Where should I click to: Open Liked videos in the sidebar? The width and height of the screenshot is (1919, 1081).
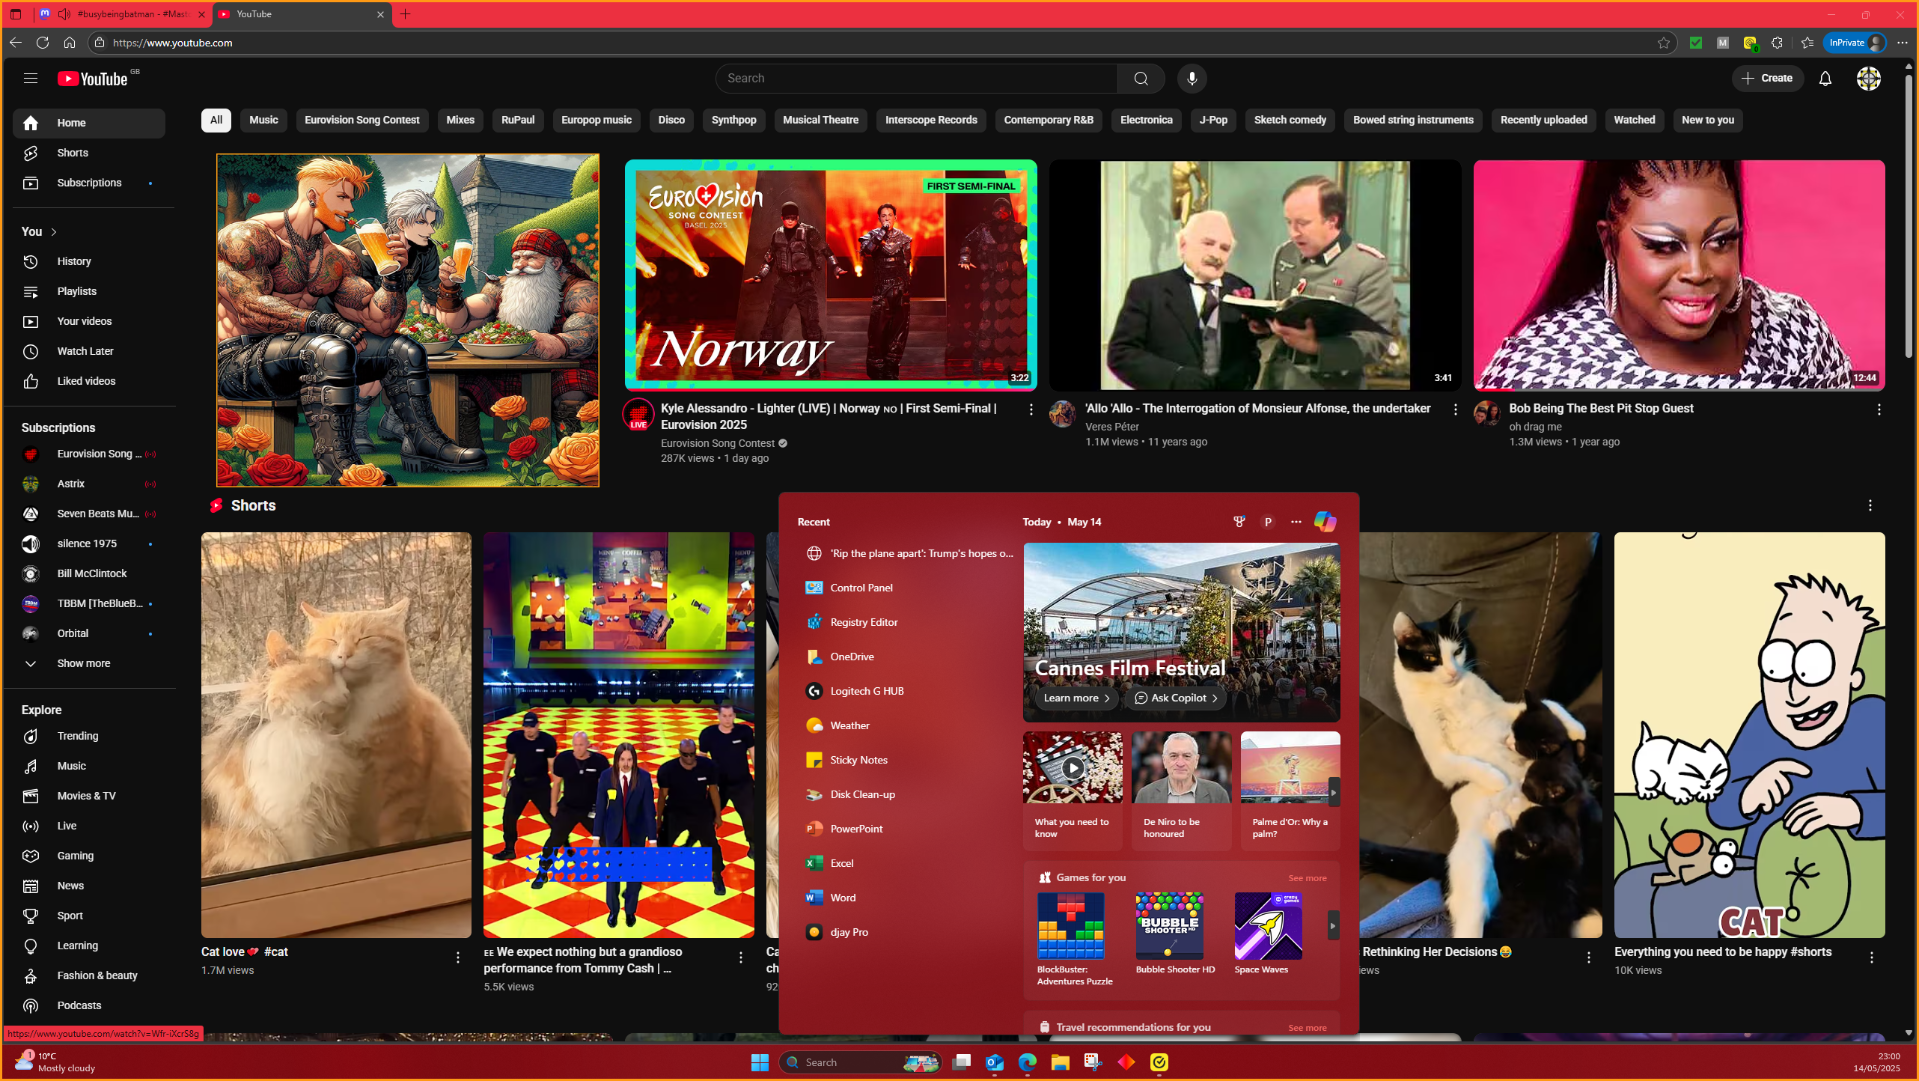click(89, 381)
